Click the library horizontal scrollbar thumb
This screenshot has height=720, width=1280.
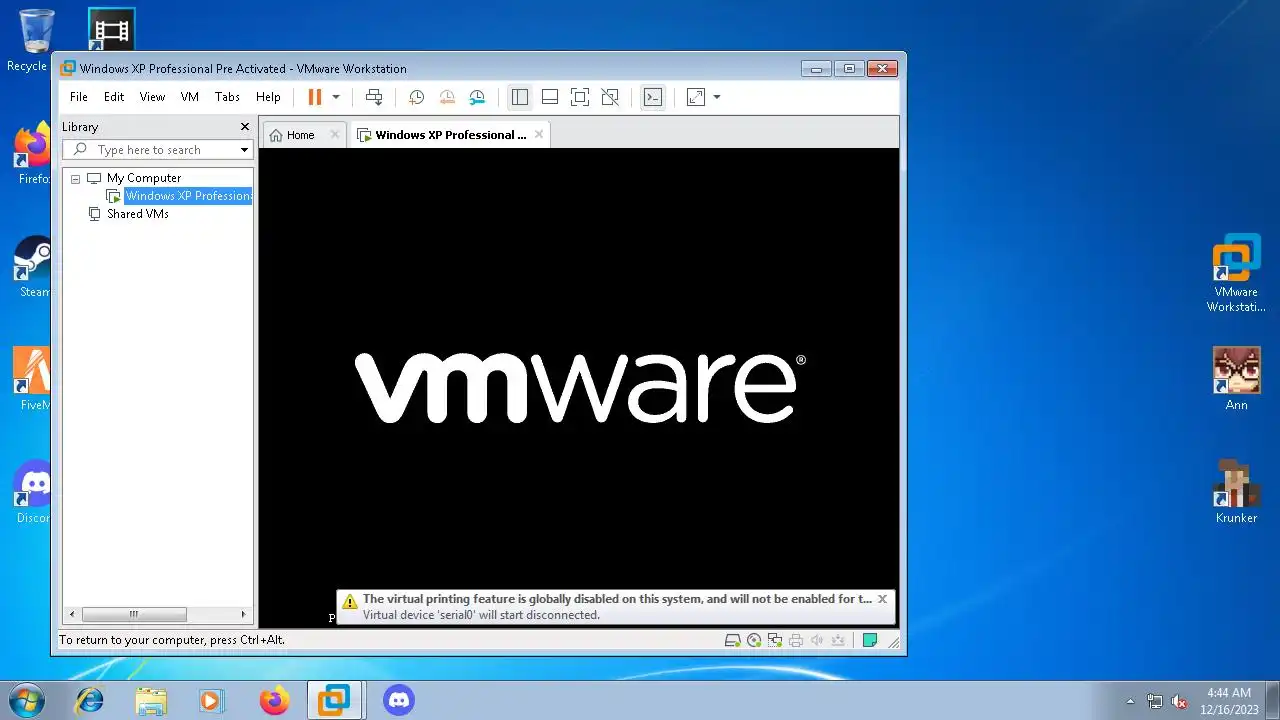[x=134, y=614]
